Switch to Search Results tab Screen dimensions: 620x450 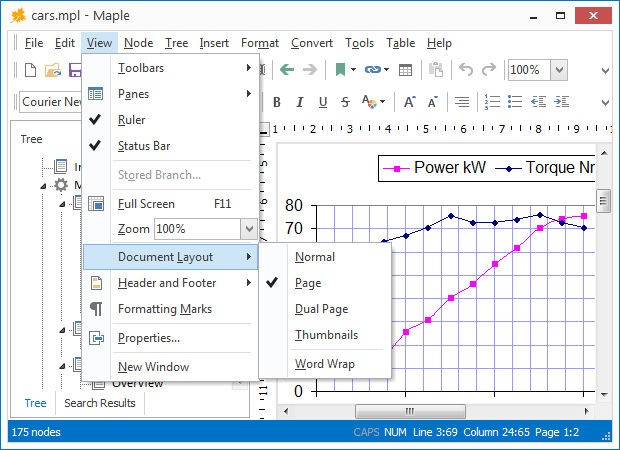[100, 403]
